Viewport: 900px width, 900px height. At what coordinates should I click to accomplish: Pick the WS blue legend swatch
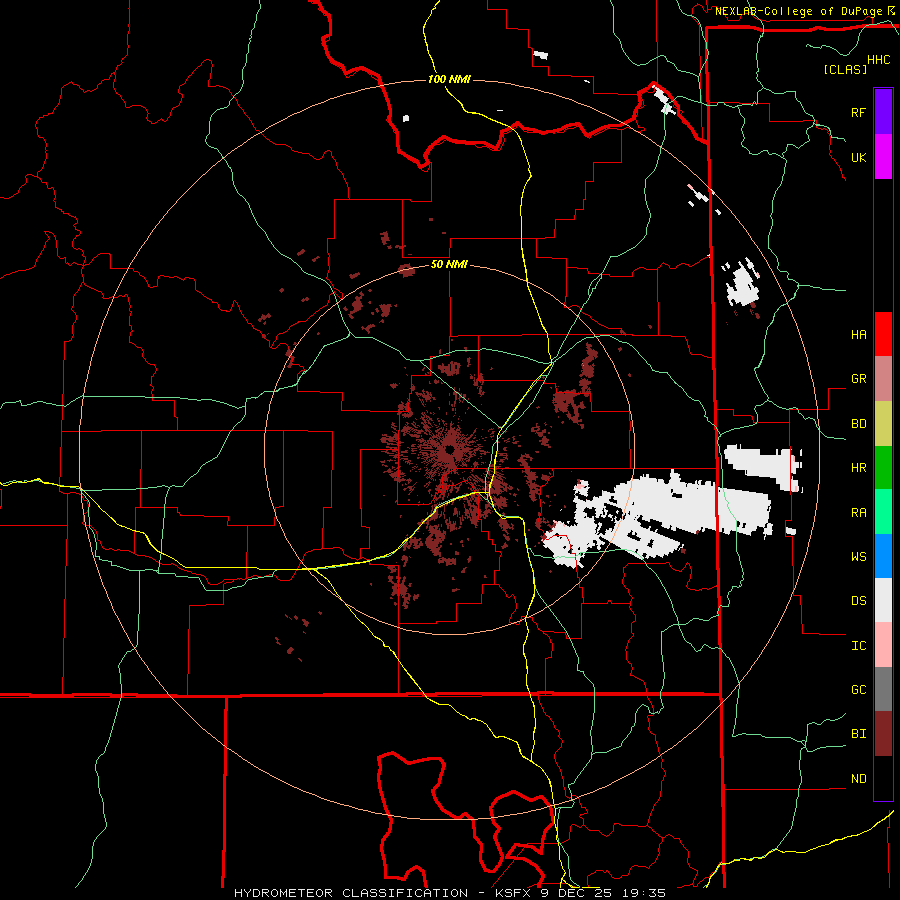(x=883, y=556)
